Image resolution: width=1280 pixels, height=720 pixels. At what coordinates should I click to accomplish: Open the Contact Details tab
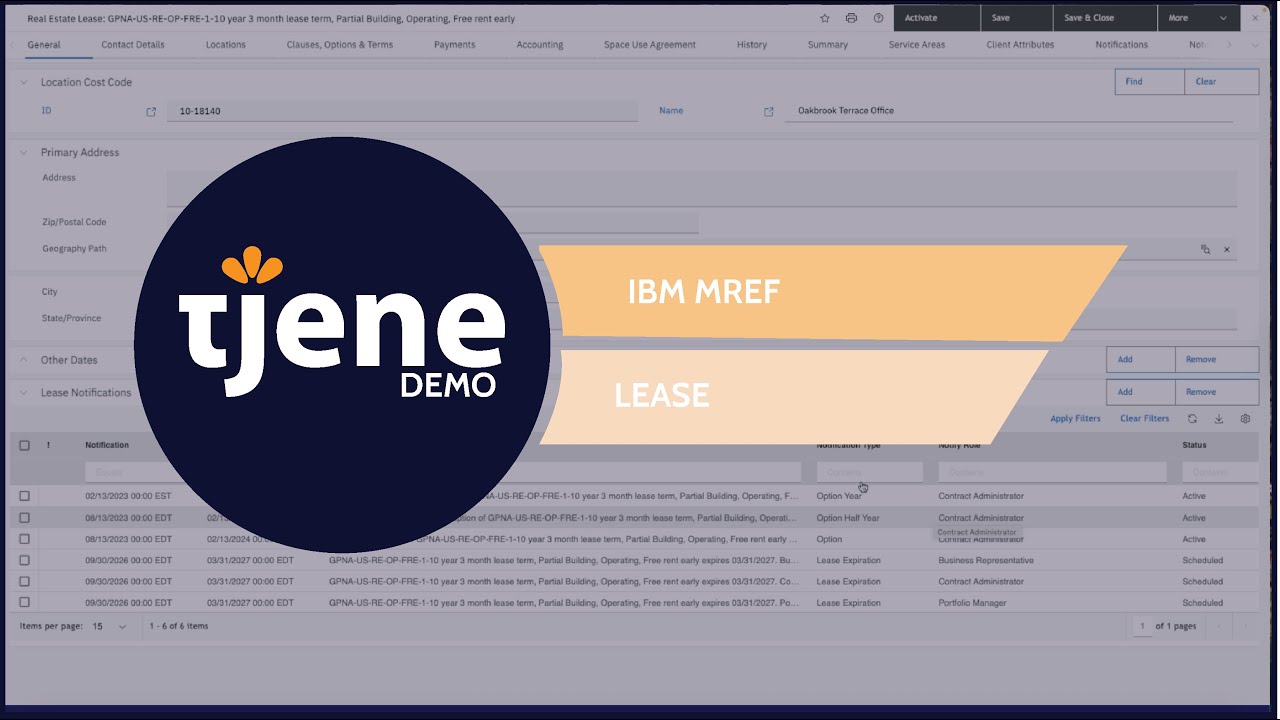tap(133, 45)
